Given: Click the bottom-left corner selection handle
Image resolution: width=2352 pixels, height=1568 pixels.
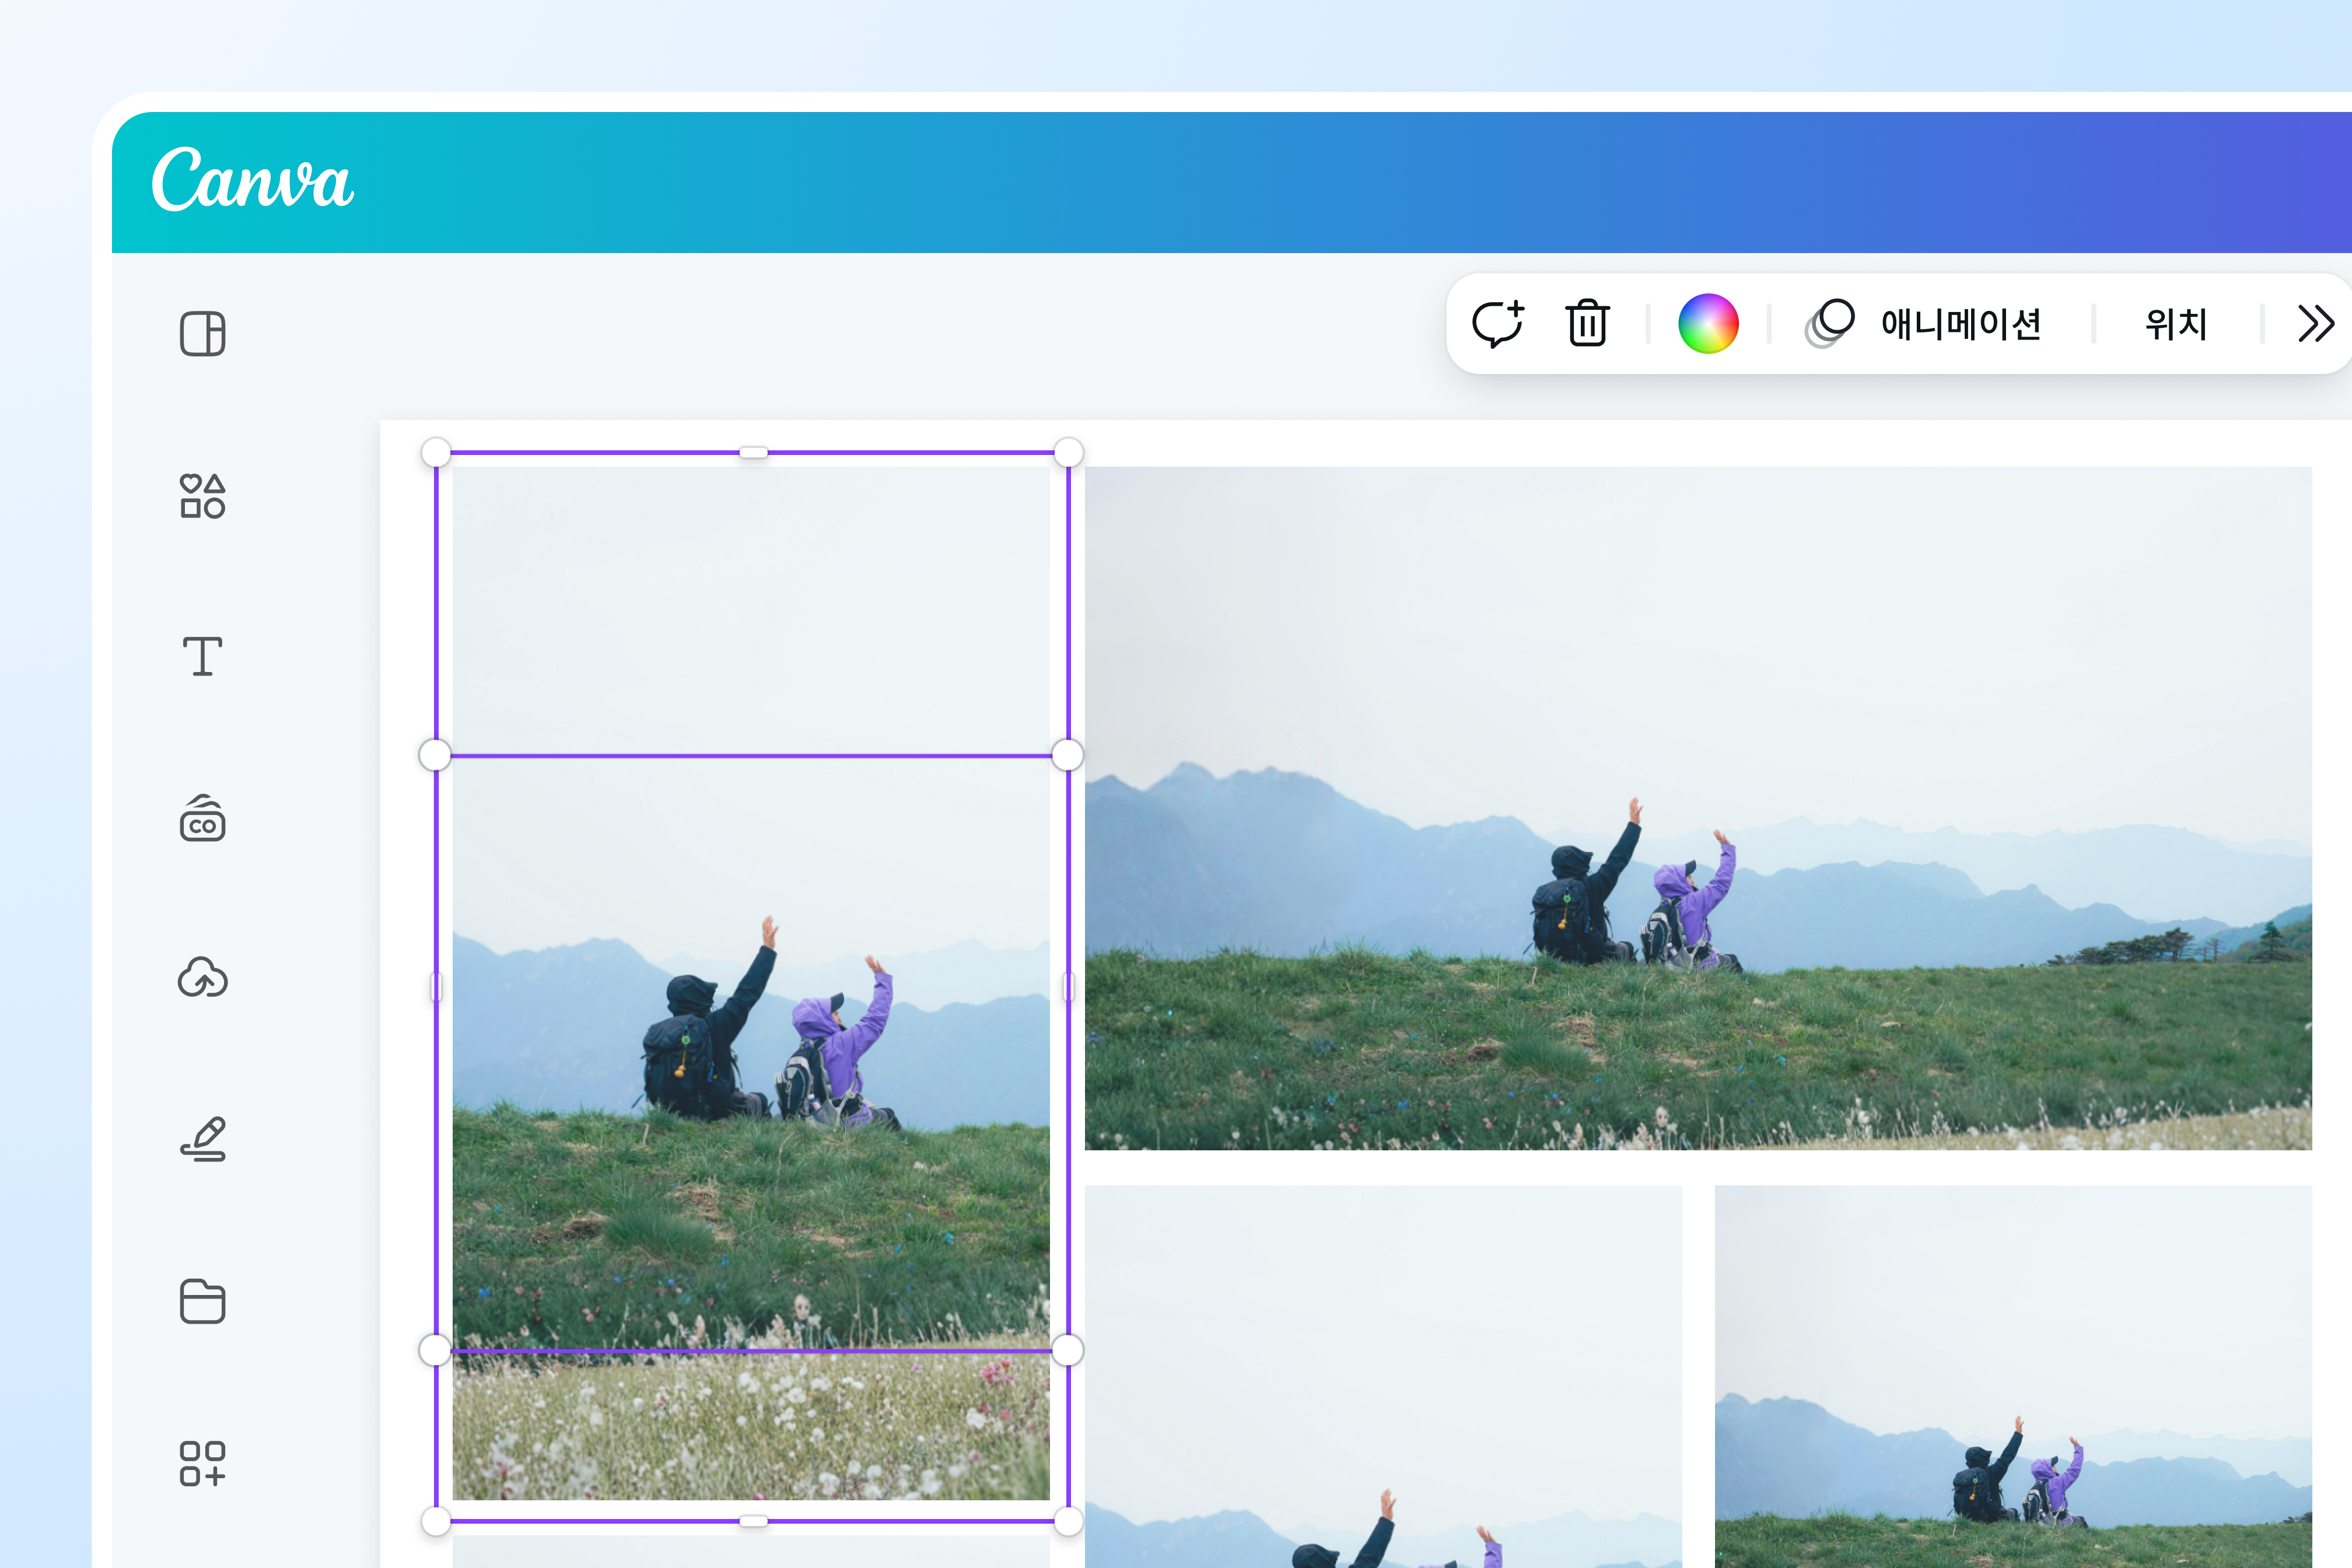Looking at the screenshot, I should click(x=436, y=1521).
